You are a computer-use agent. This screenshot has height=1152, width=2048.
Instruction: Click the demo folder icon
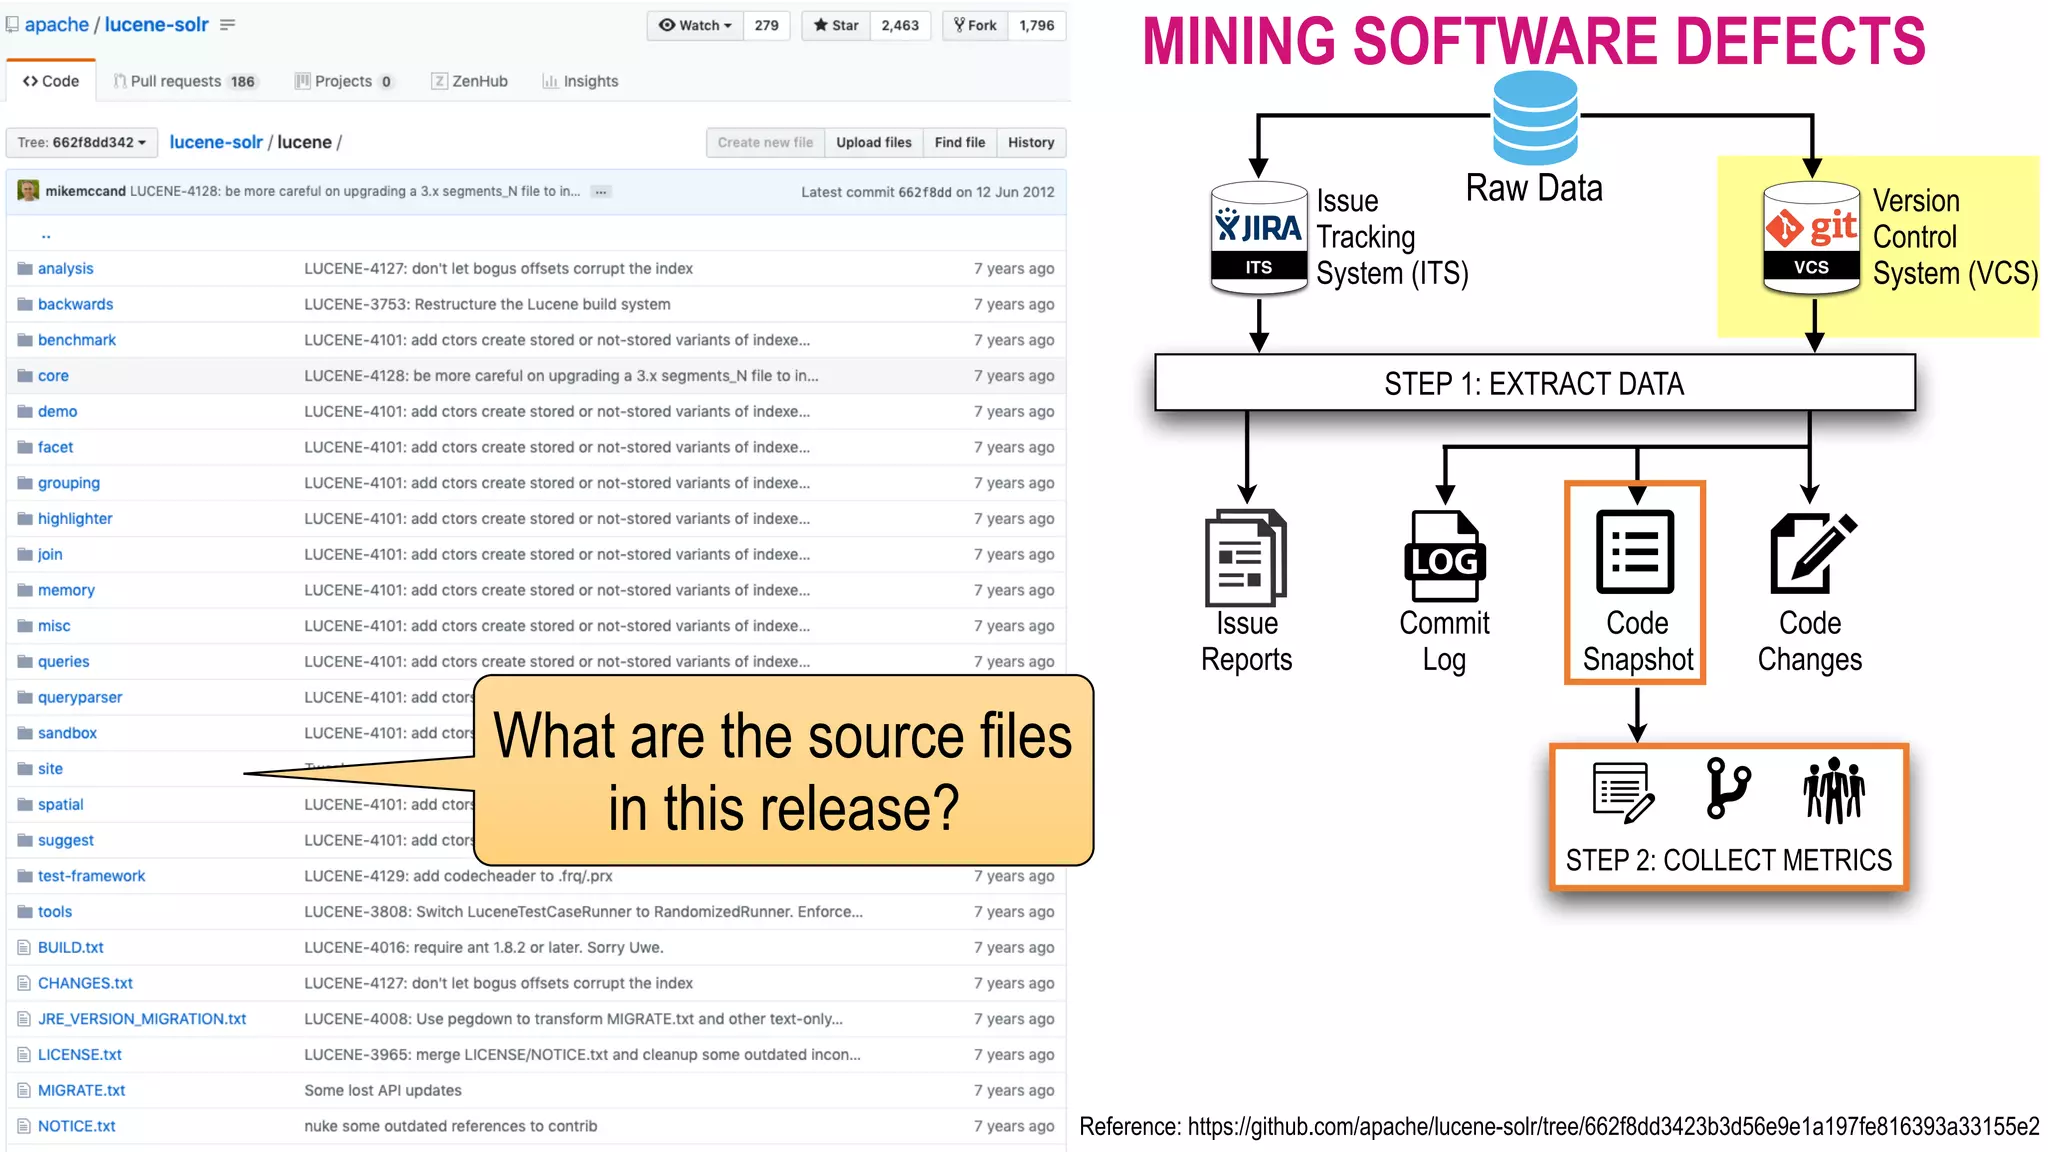(25, 411)
